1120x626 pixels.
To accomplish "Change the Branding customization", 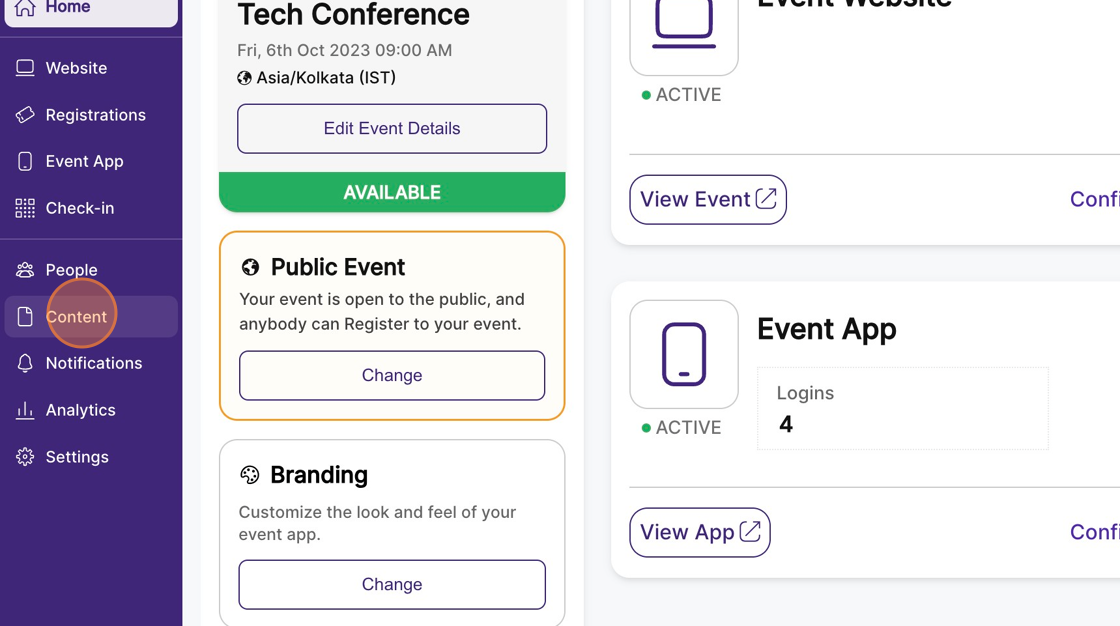I will click(x=392, y=585).
